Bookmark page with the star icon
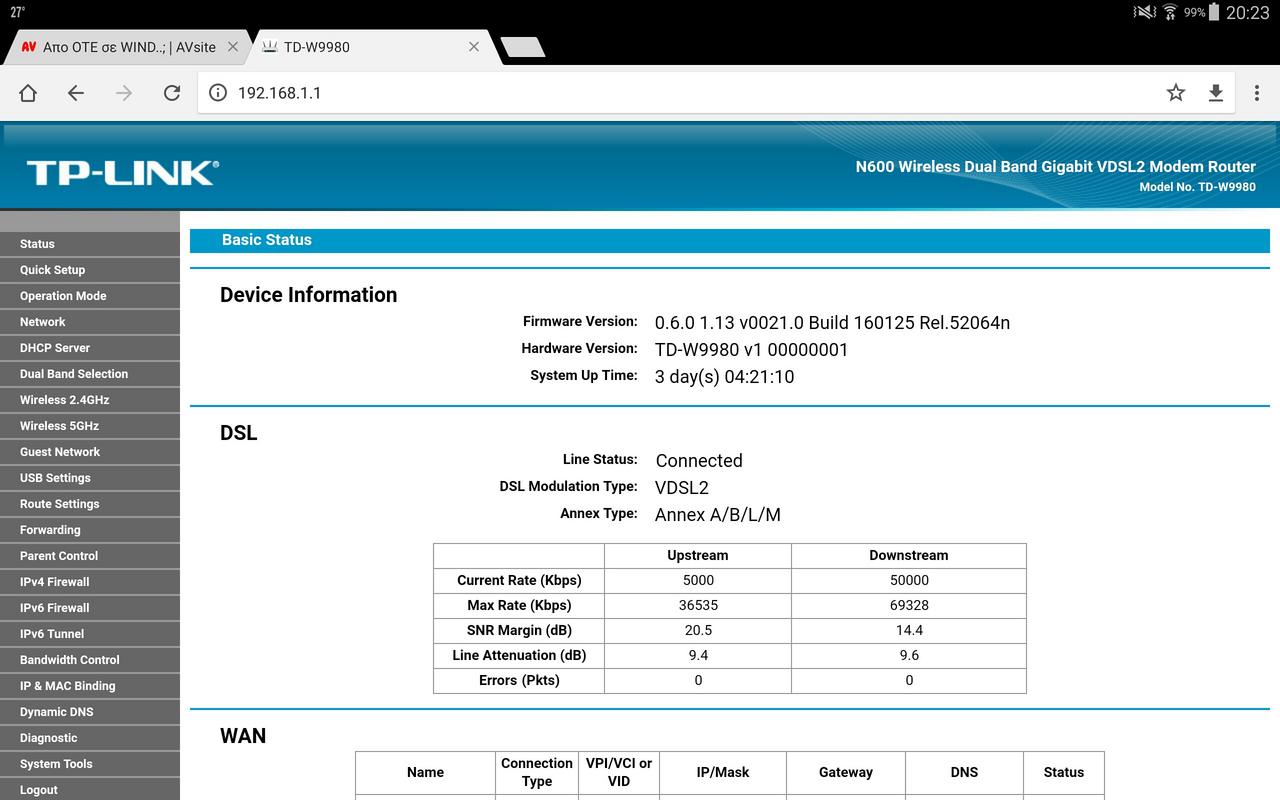The width and height of the screenshot is (1280, 800). tap(1176, 93)
